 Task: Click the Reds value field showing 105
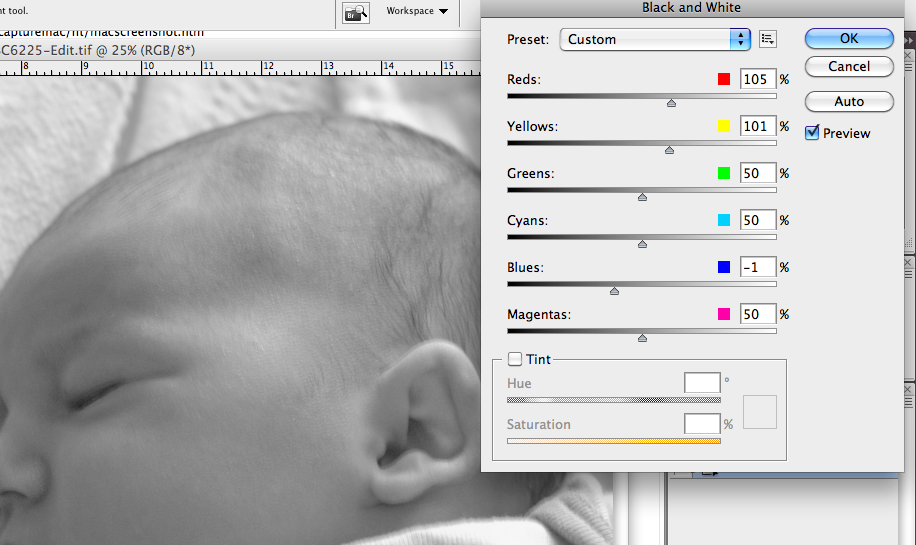(x=758, y=79)
